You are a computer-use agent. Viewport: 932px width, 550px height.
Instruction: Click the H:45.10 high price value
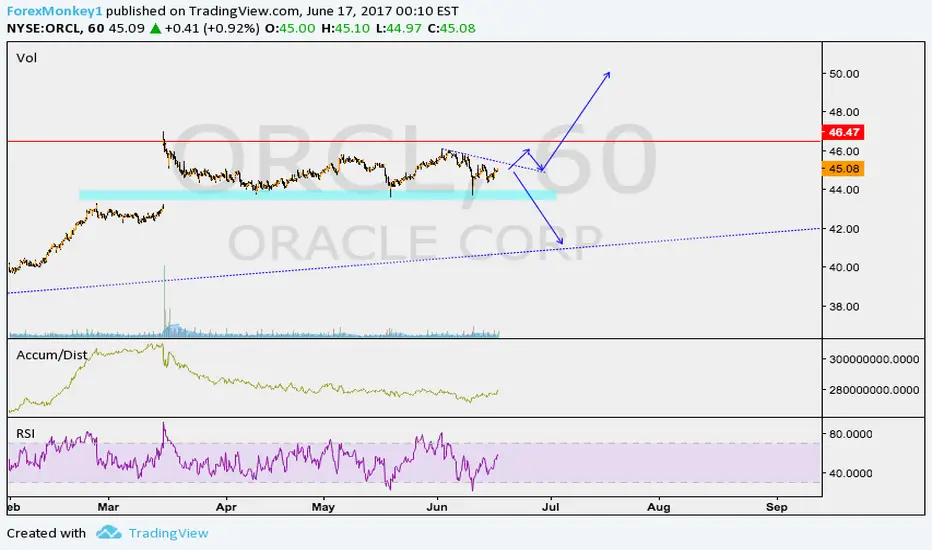[x=345, y=28]
